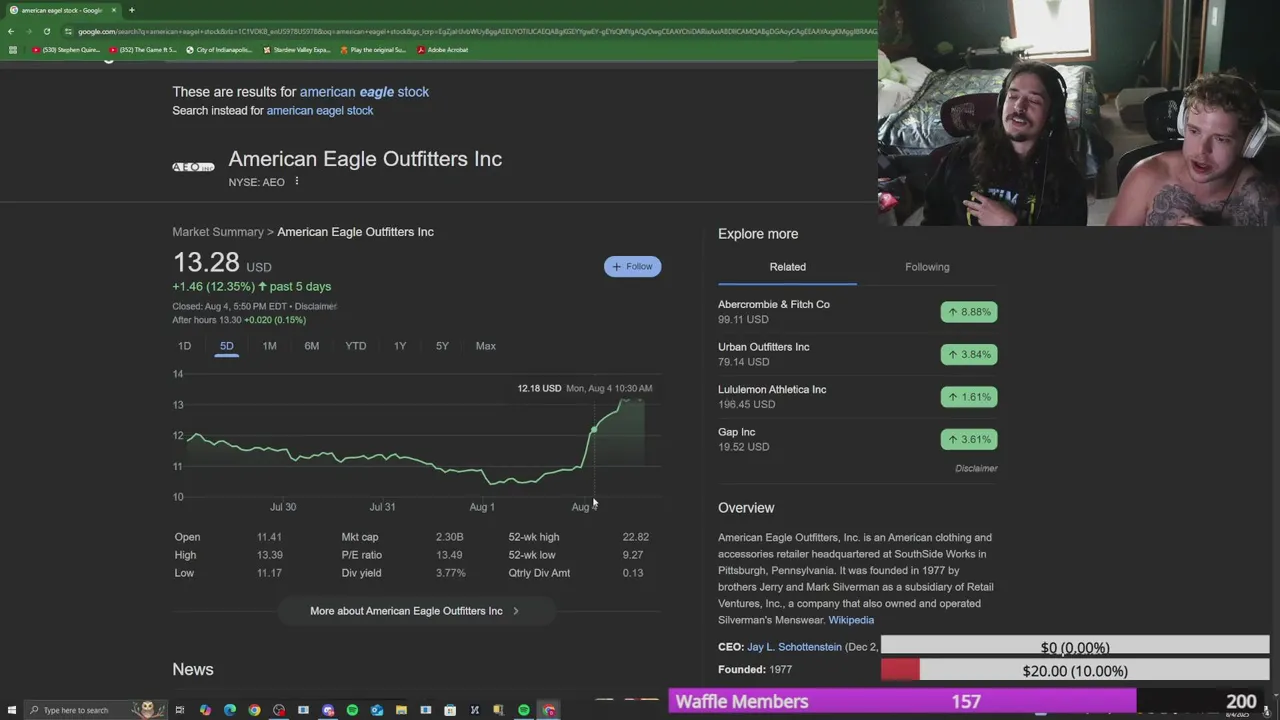Open a new browser tab with plus icon
Screen dimensions: 1280x720
tap(131, 10)
